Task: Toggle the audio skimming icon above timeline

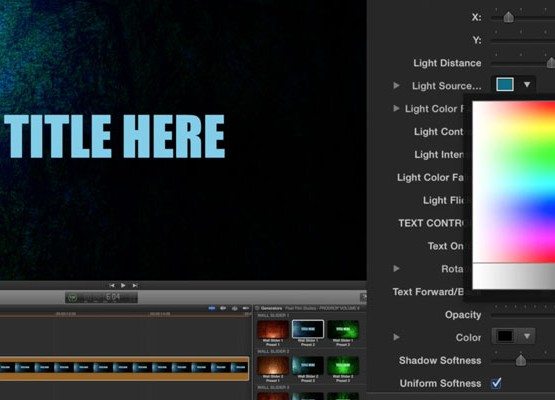Action: pos(223,308)
